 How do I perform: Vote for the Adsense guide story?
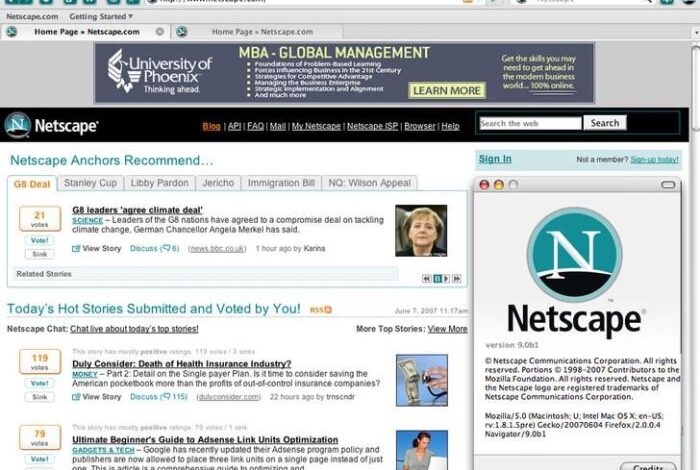40,459
